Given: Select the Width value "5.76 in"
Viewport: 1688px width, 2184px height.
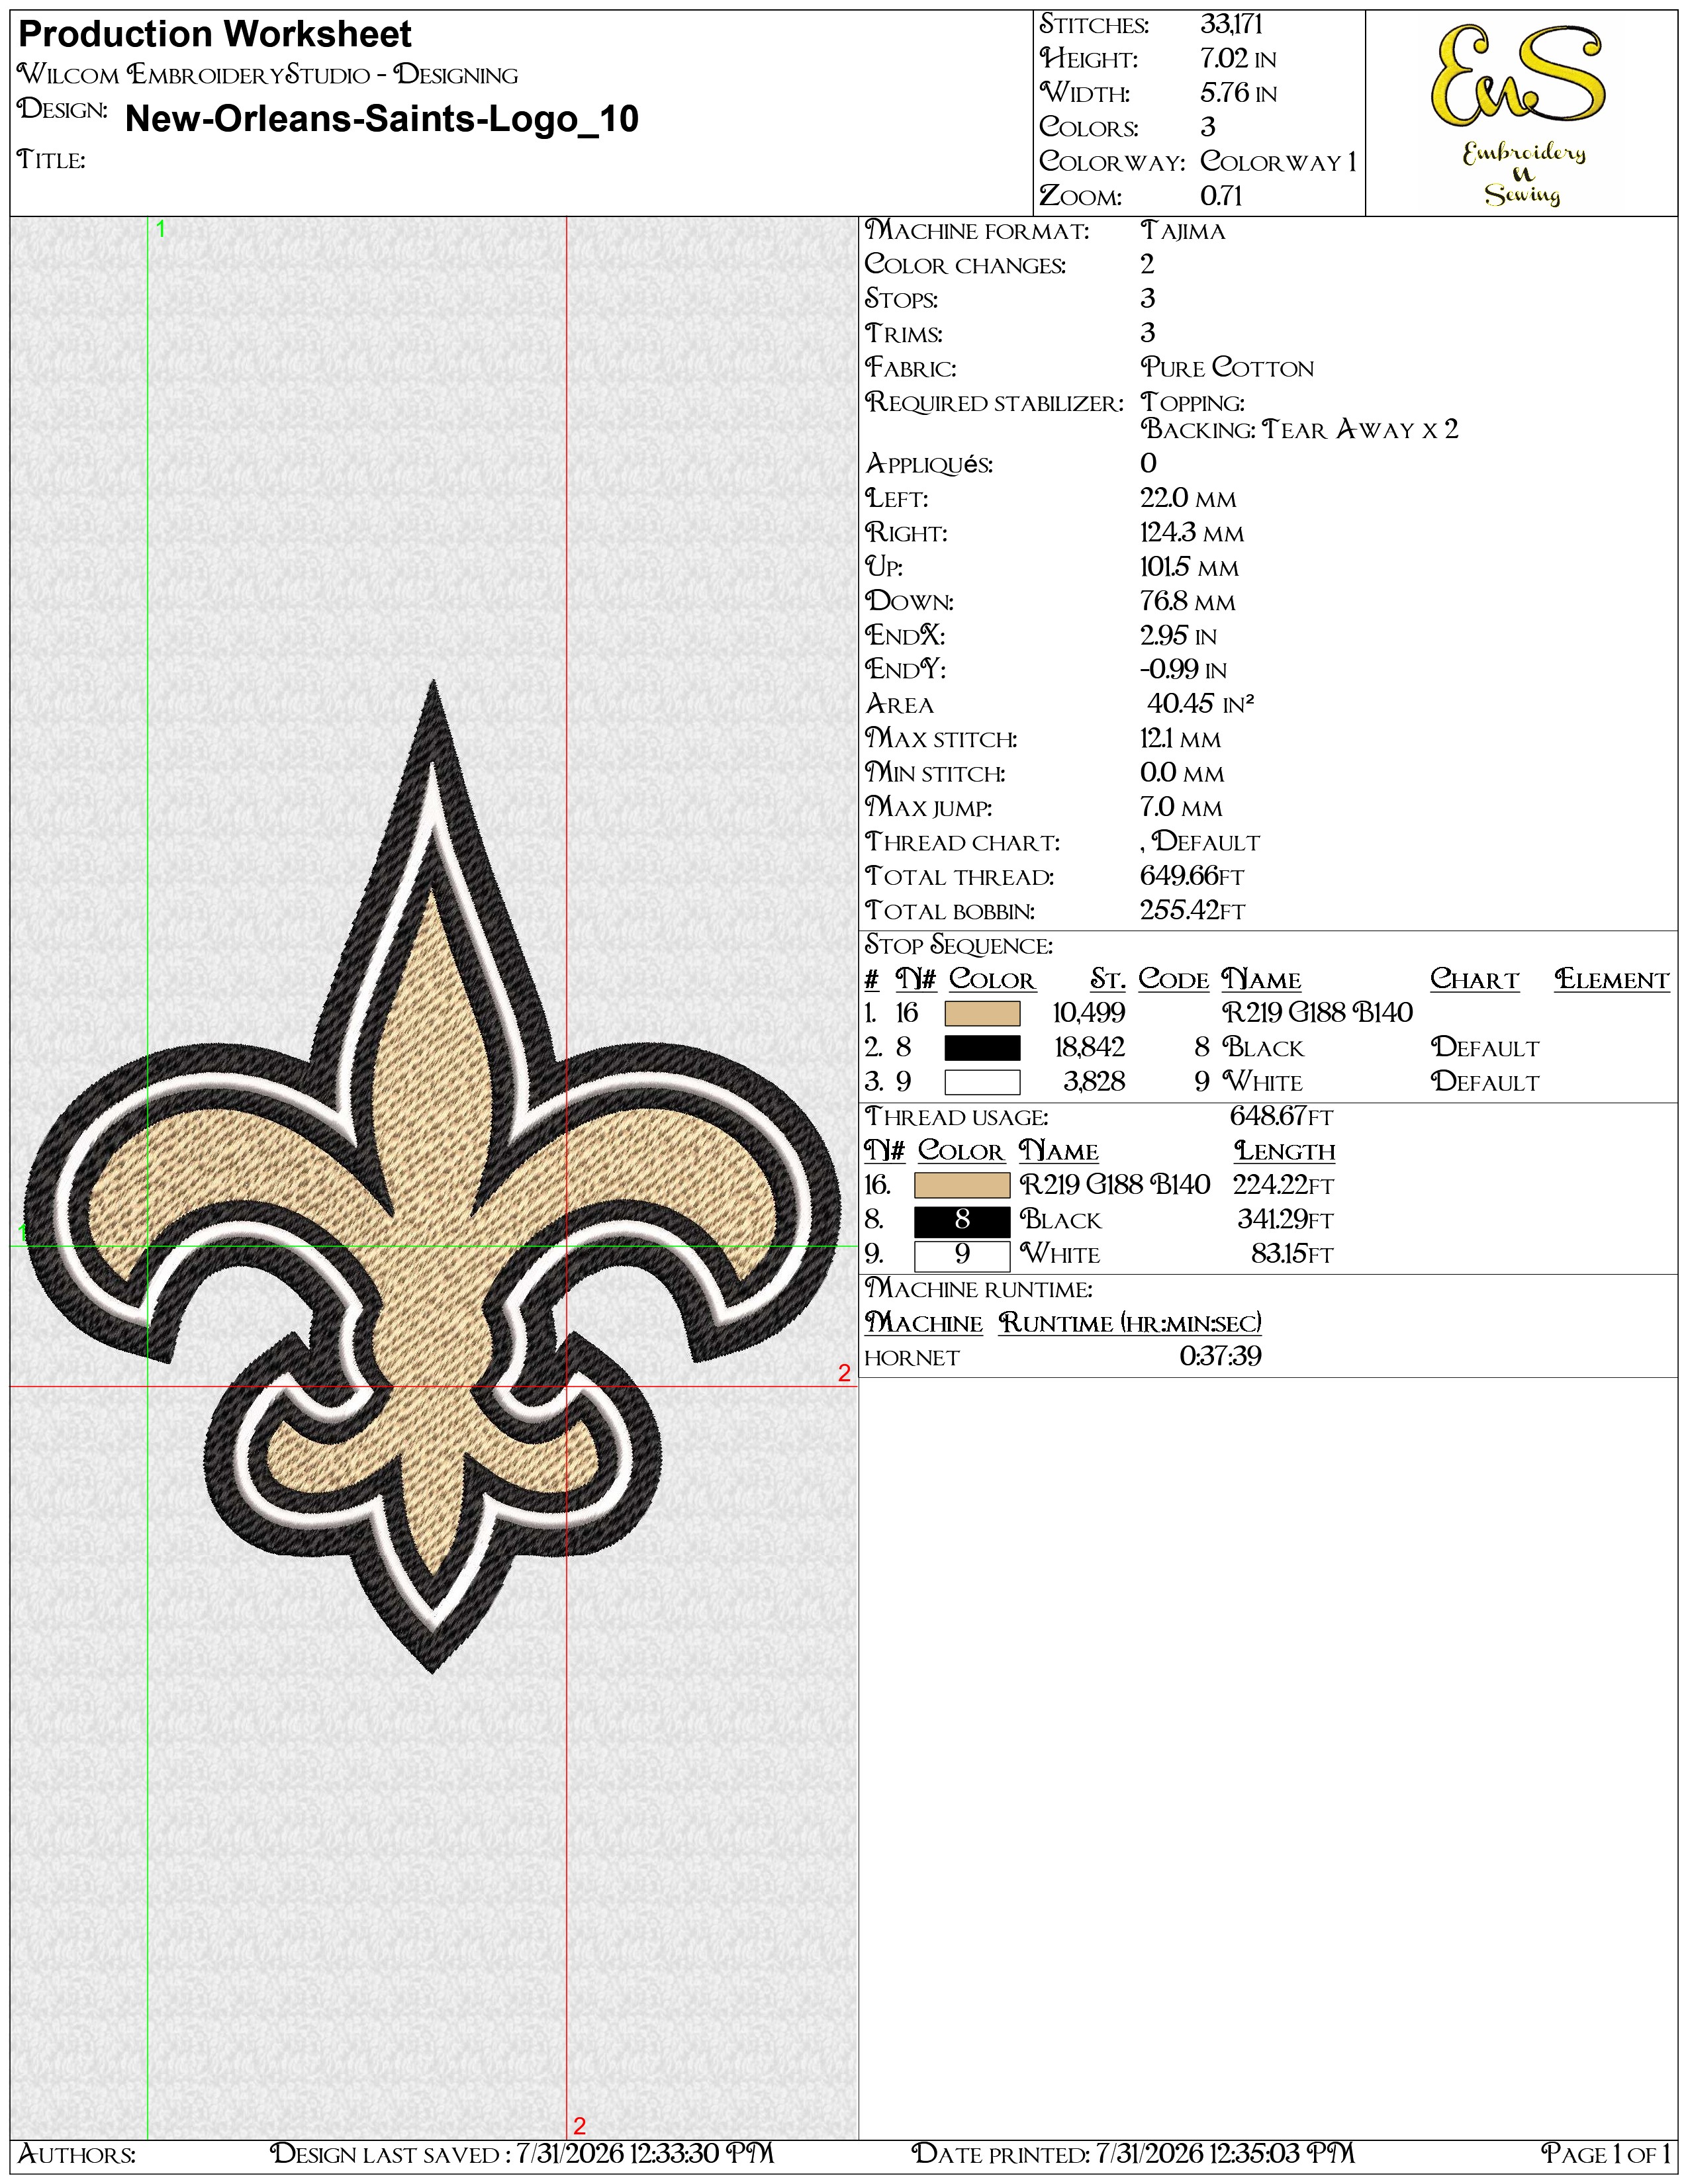Looking at the screenshot, I should 1238,93.
